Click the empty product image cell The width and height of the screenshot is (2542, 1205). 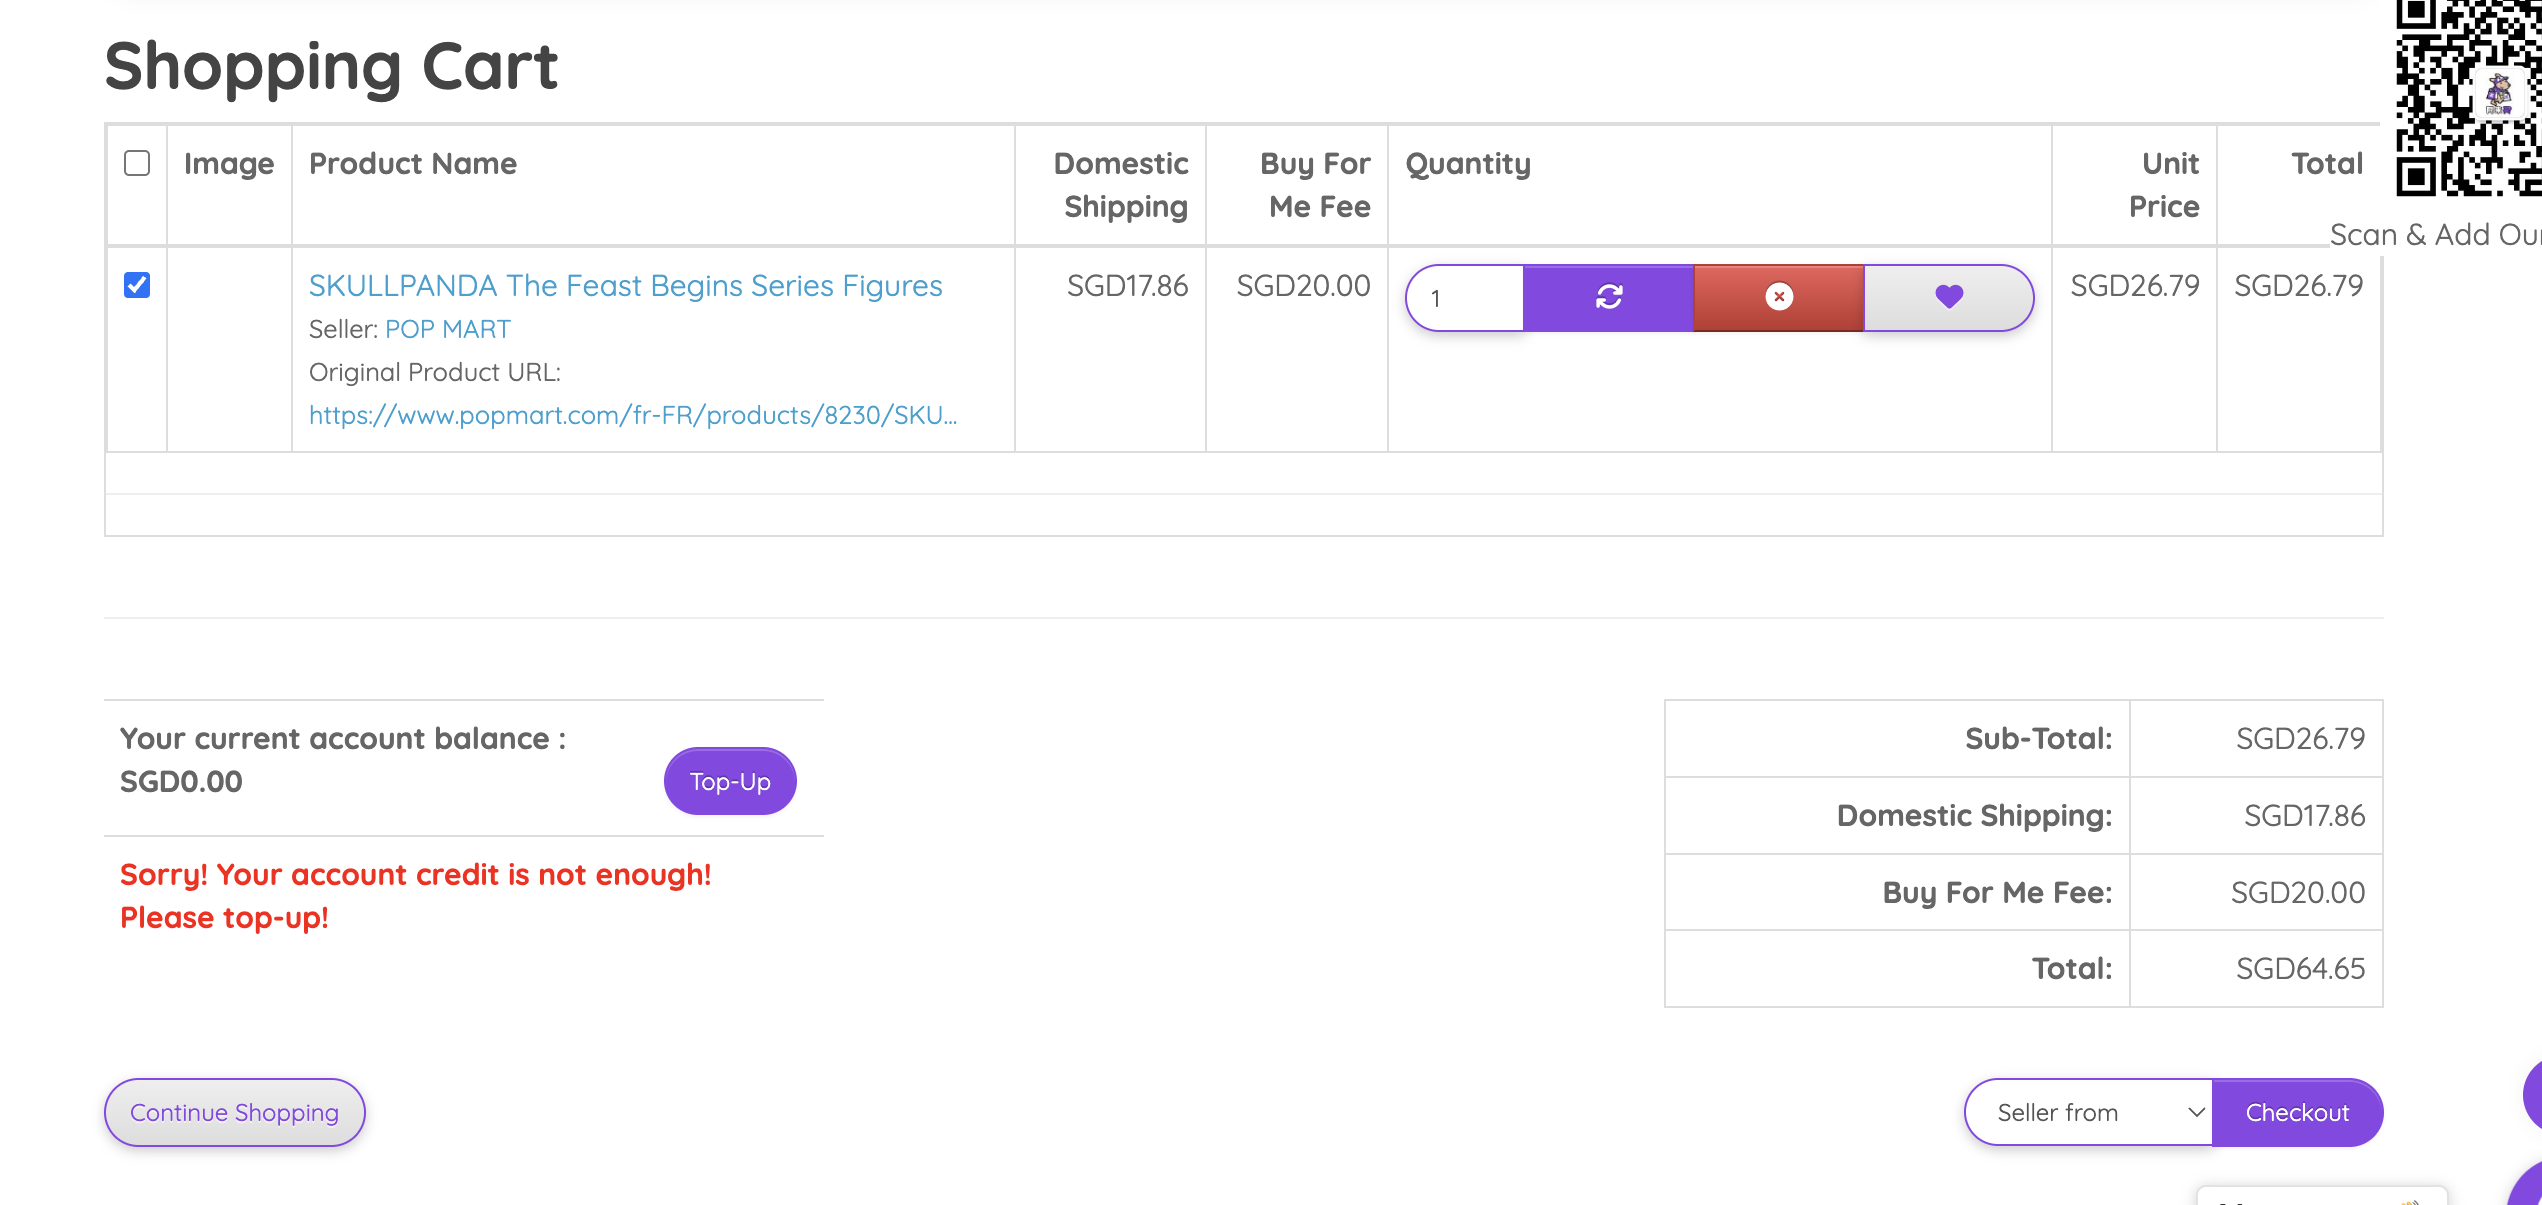tap(229, 349)
